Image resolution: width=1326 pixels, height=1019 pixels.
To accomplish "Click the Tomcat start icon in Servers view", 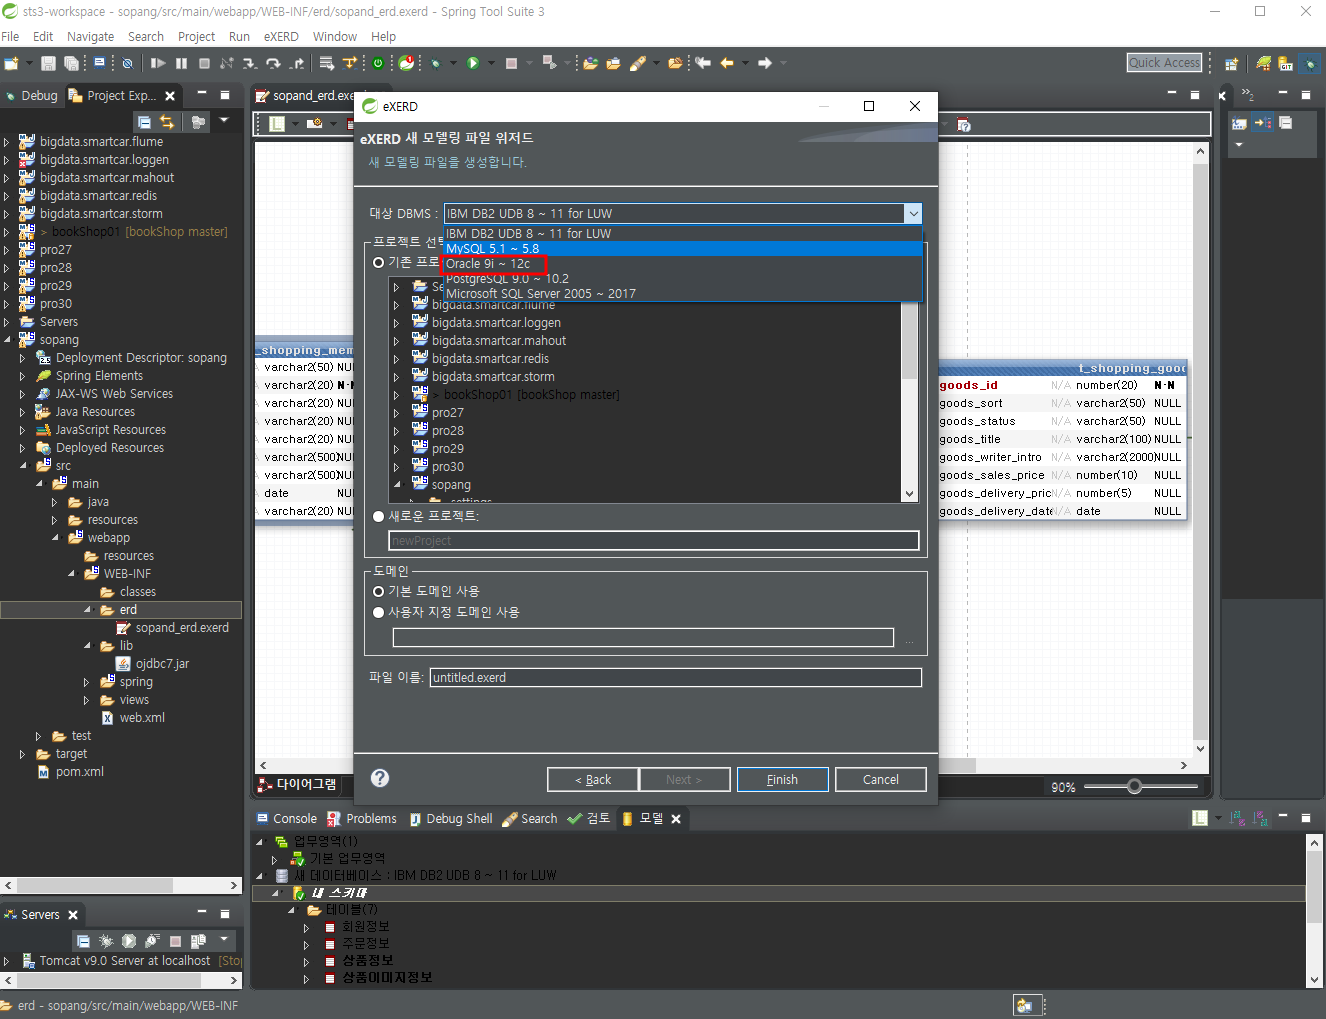I will 129,941.
